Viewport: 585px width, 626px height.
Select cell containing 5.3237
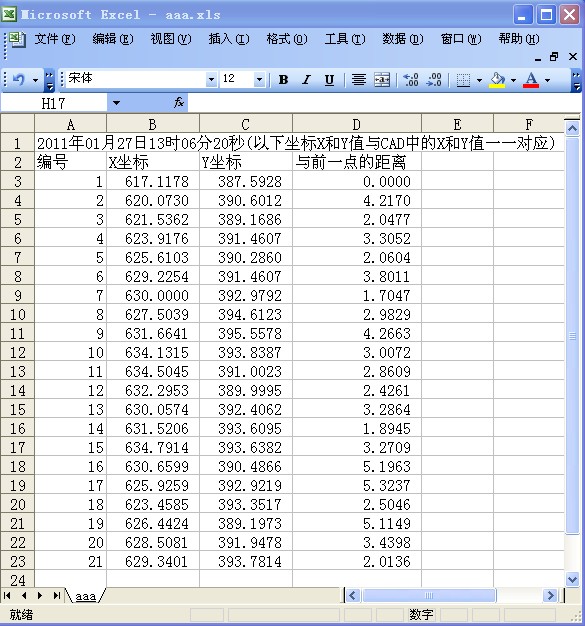pyautogui.click(x=357, y=485)
